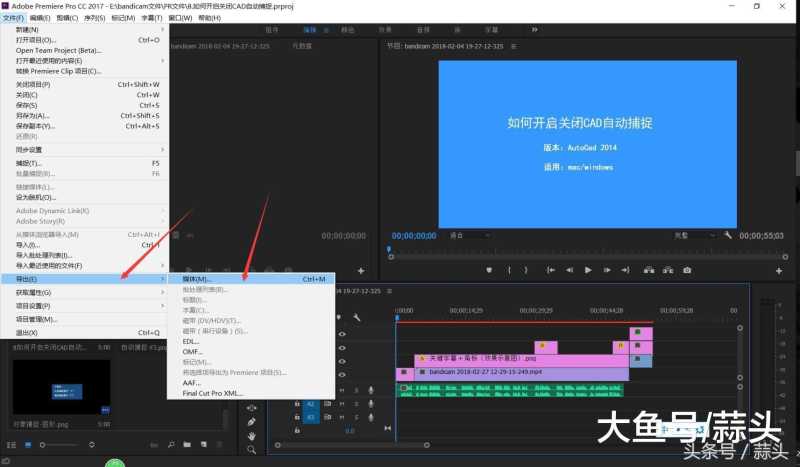Create a new bin in Project panel
Image resolution: width=800 pixels, height=467 pixels.
(187, 445)
